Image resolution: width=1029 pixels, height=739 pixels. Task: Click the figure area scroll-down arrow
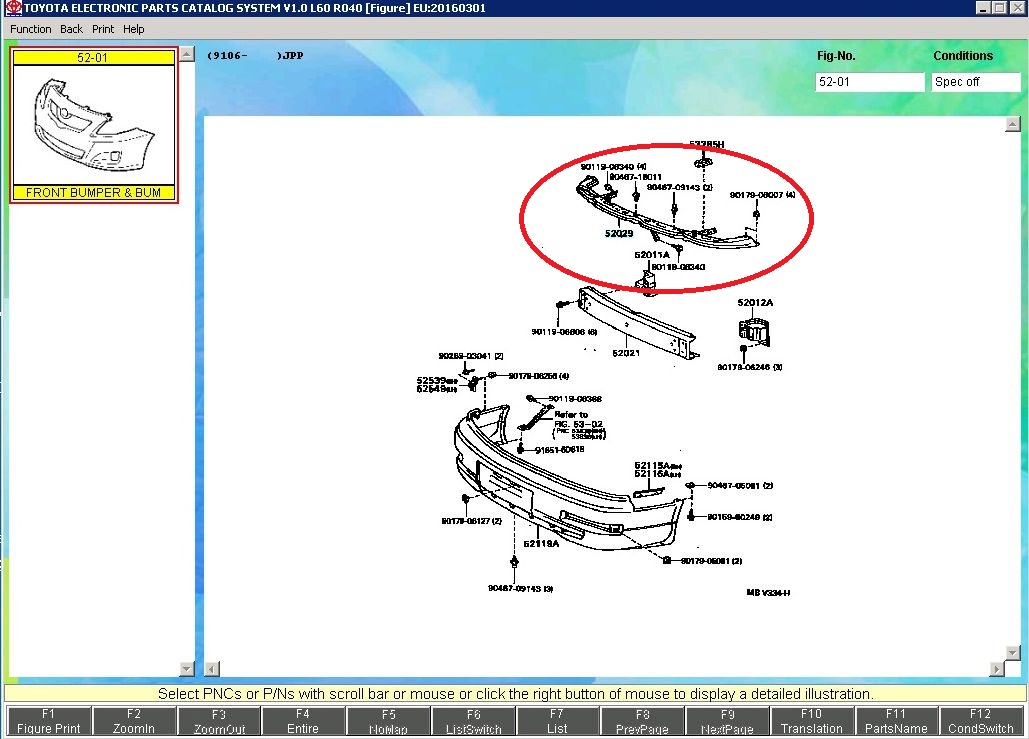tap(1013, 653)
